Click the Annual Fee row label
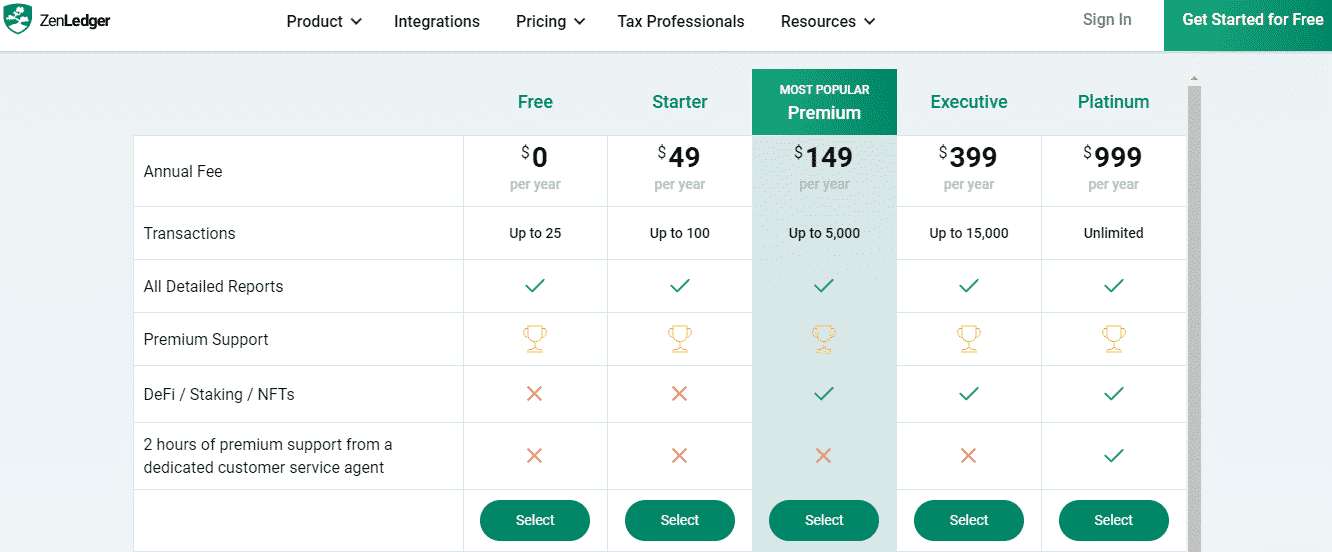Screen dimensions: 1332x552 183,171
